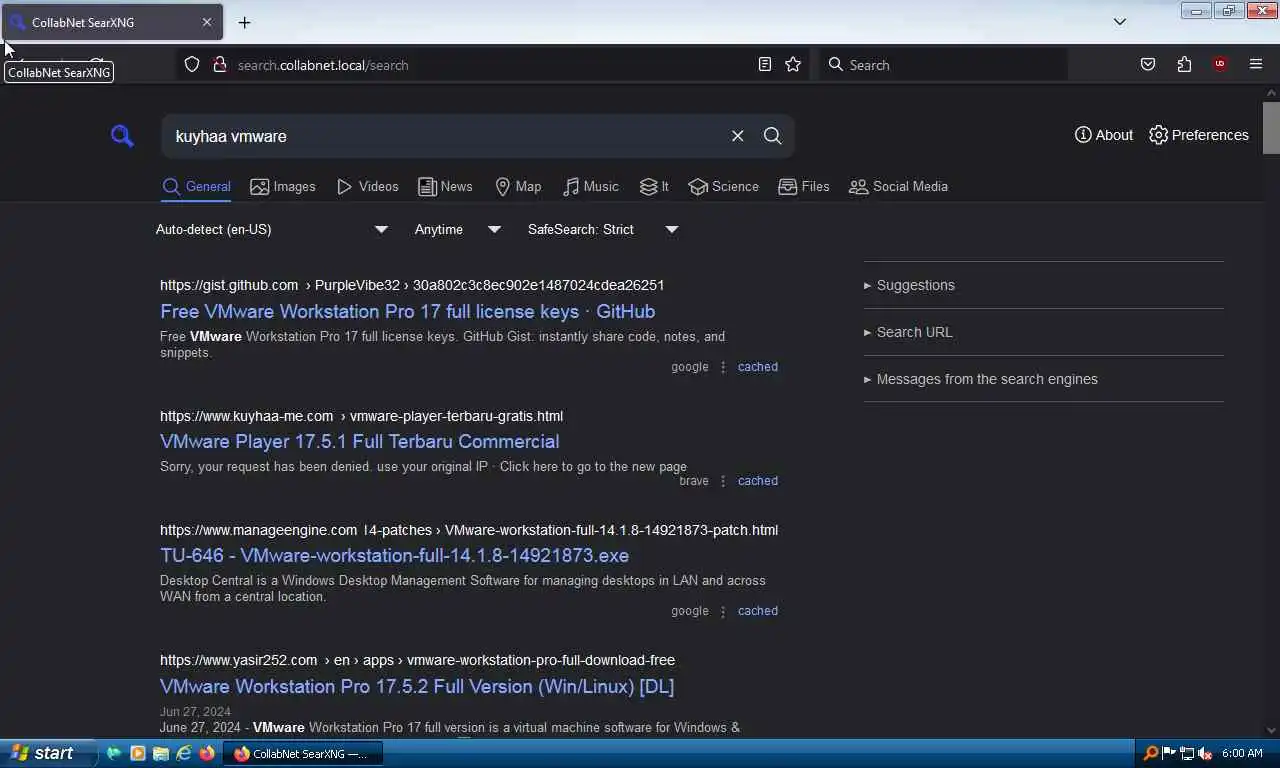Open Free VMware Workstation Pro 17 license keys result
This screenshot has height=768, width=1280.
pos(408,311)
